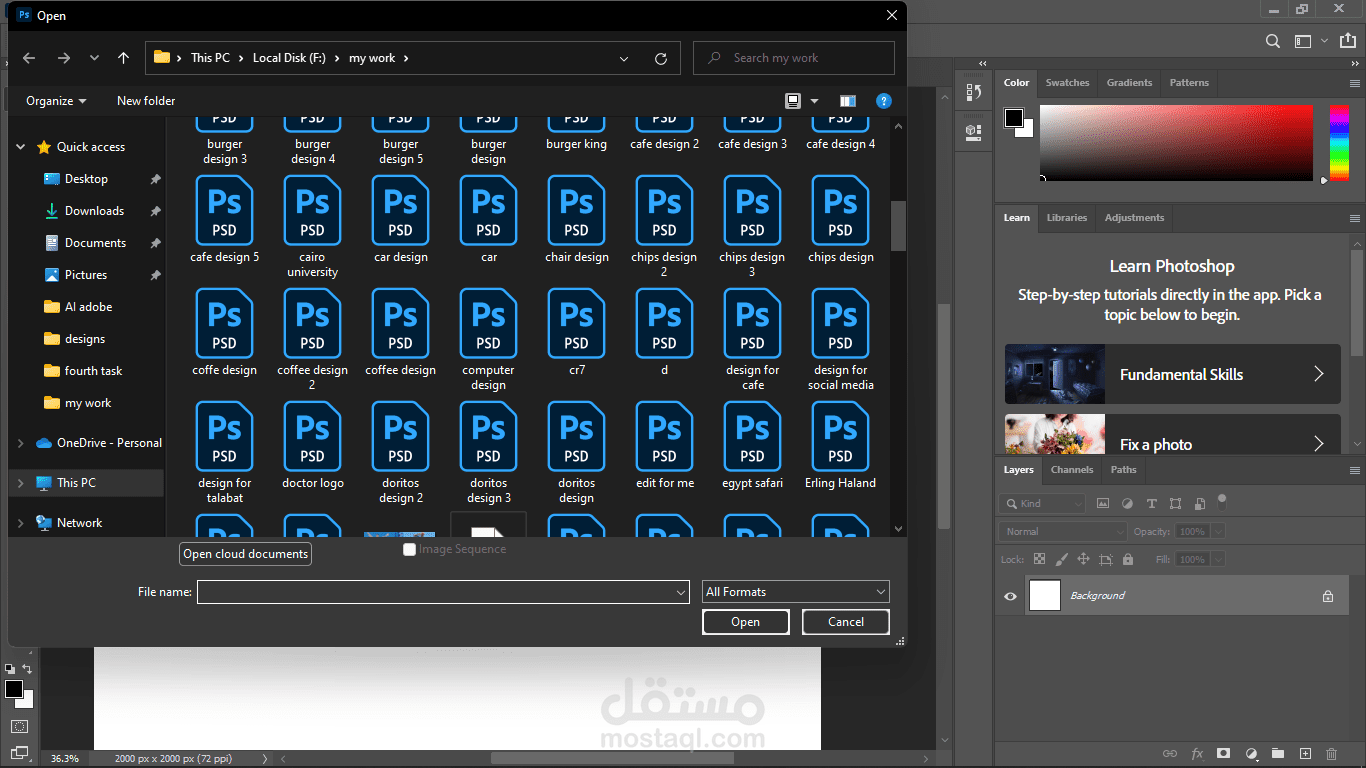
Task: Switch to the Gradients tab
Action: 1129,83
